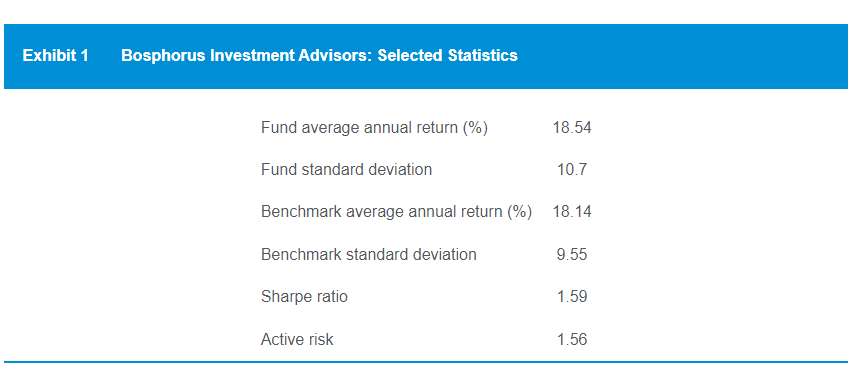The height and width of the screenshot is (377, 857).
Task: Select the value 18.14
Action: [x=572, y=211]
